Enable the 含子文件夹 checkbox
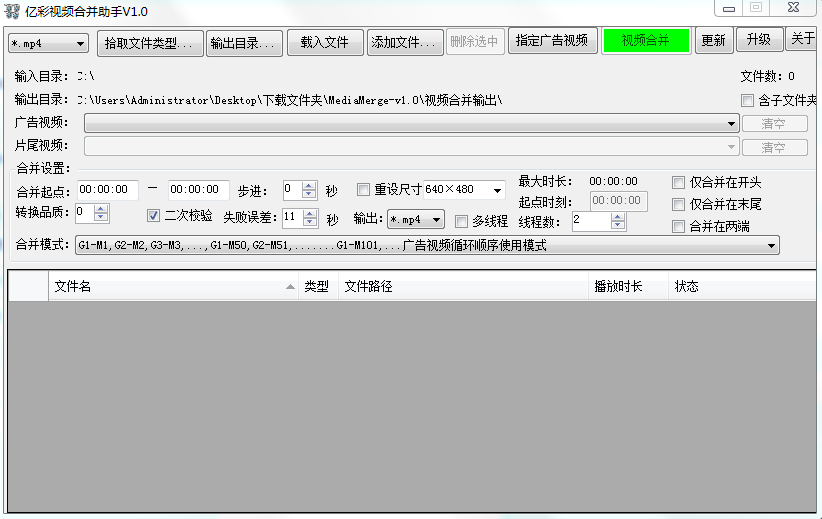 pyautogui.click(x=748, y=100)
